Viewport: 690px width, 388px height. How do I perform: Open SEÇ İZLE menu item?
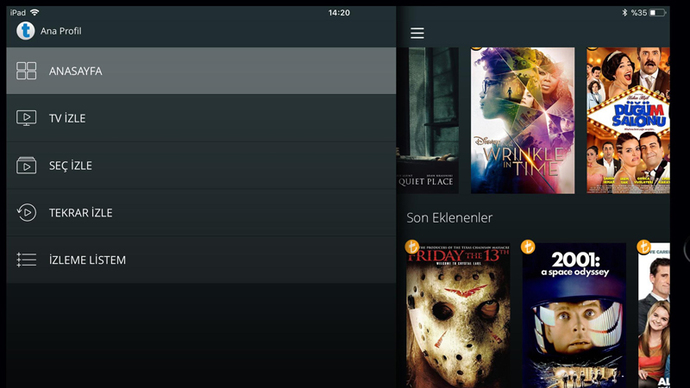click(201, 165)
